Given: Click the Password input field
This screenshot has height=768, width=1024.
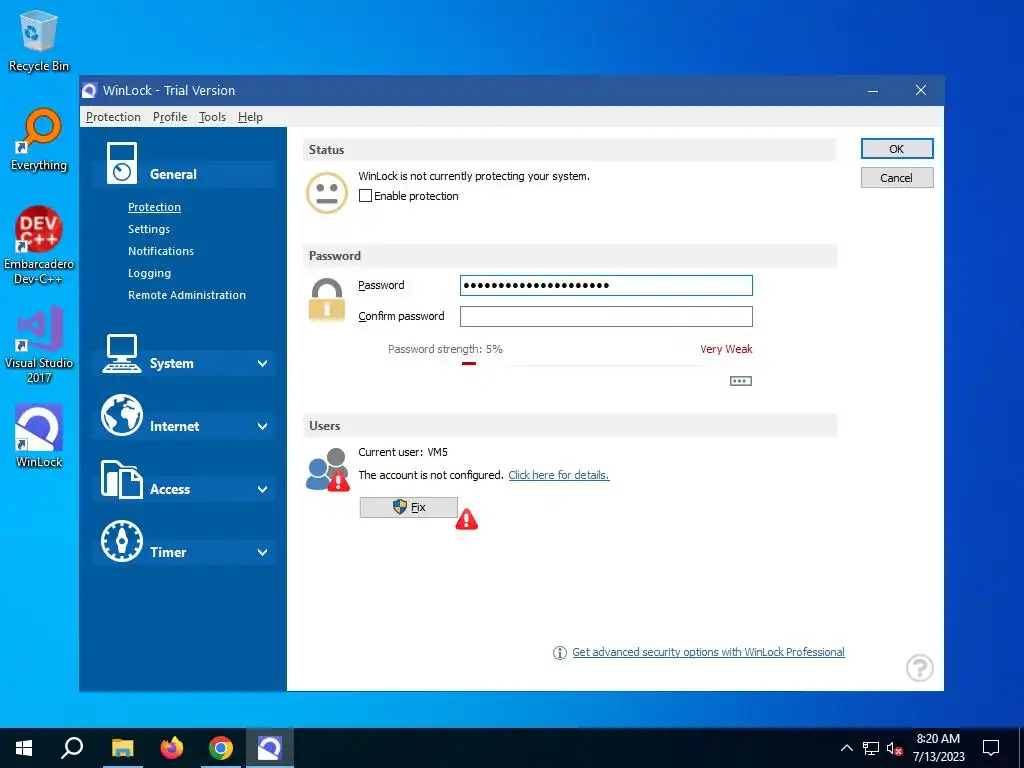Looking at the screenshot, I should 606,285.
